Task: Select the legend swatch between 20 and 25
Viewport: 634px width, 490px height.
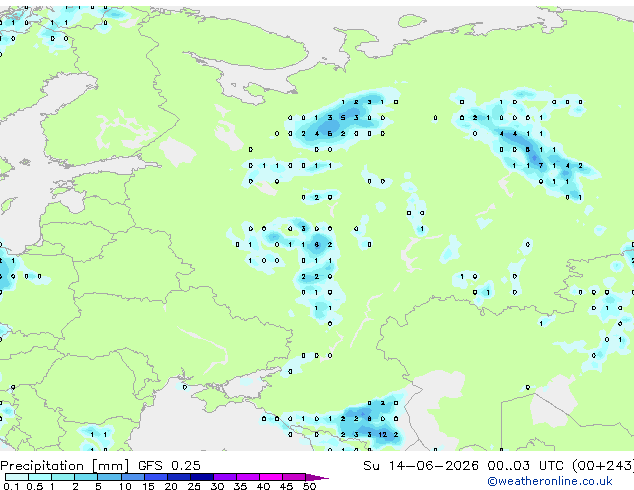Action: click(x=178, y=477)
